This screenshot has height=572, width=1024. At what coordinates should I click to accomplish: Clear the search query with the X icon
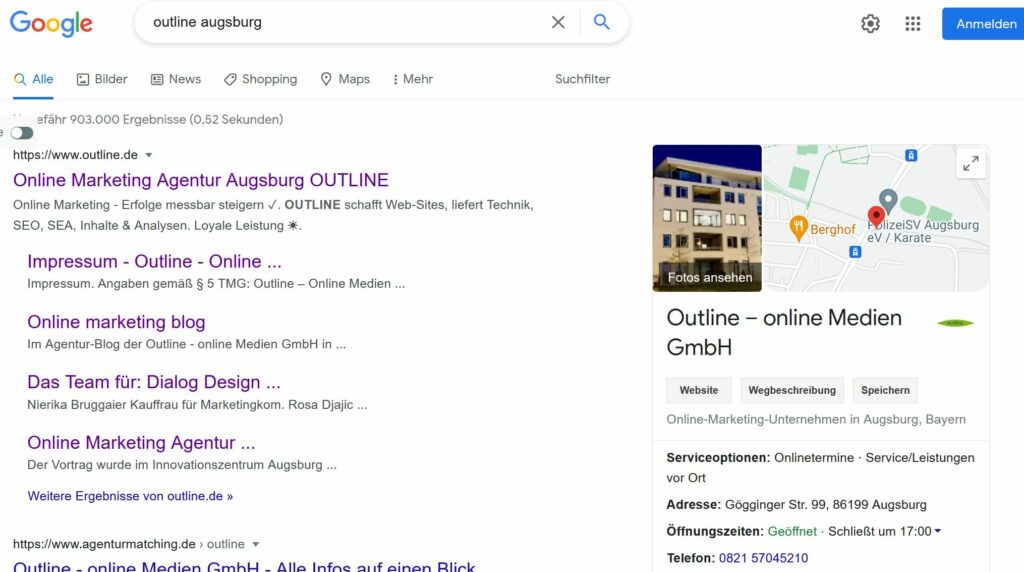(x=558, y=22)
